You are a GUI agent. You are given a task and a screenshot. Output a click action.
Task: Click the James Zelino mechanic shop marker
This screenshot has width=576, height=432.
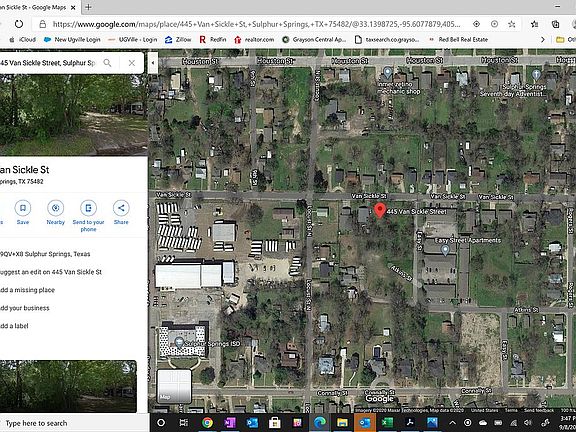(x=387, y=72)
